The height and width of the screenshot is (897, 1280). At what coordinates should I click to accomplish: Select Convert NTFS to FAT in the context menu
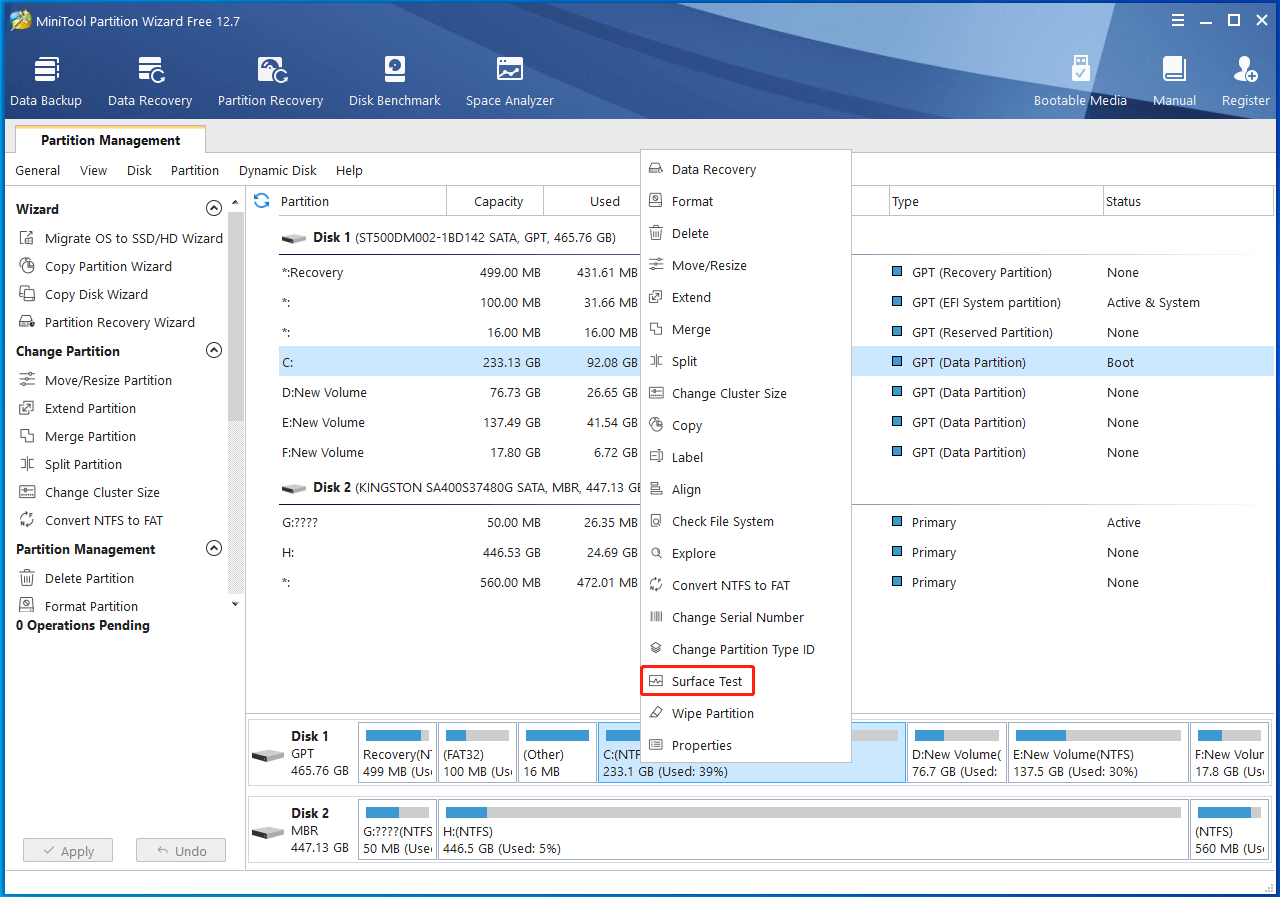pyautogui.click(x=745, y=585)
